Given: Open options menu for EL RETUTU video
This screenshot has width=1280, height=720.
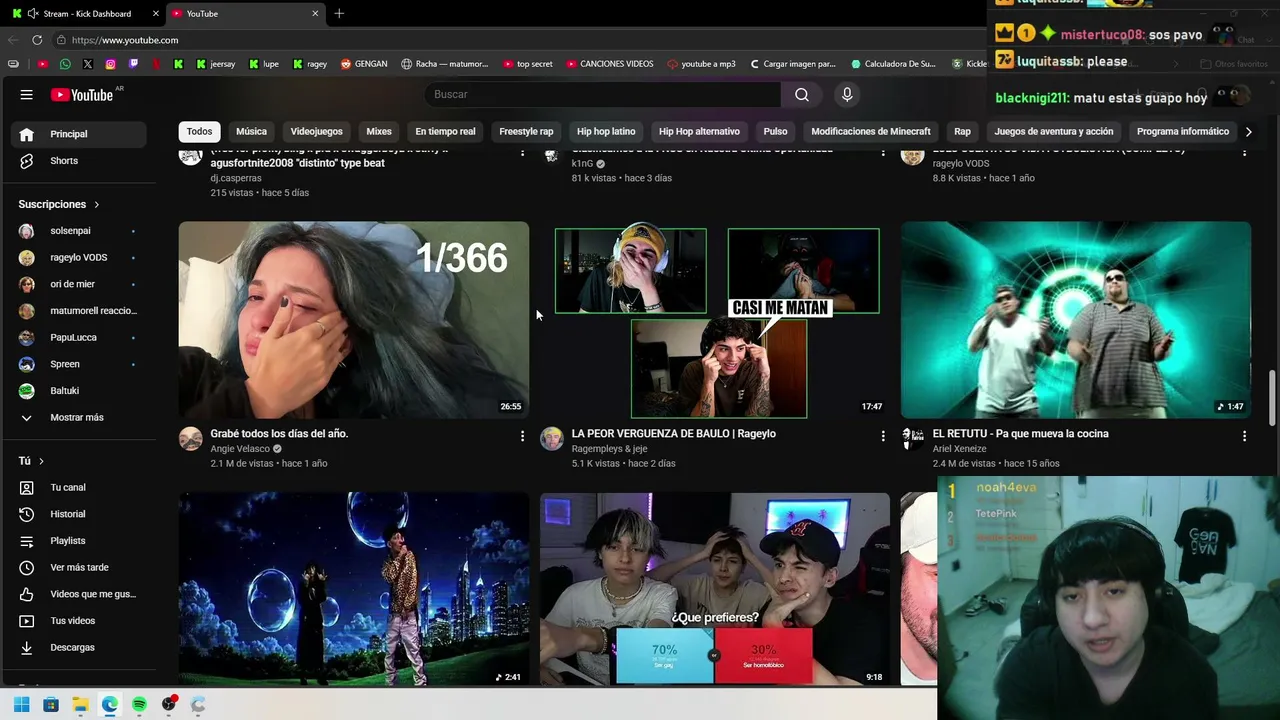Looking at the screenshot, I should tap(1244, 436).
